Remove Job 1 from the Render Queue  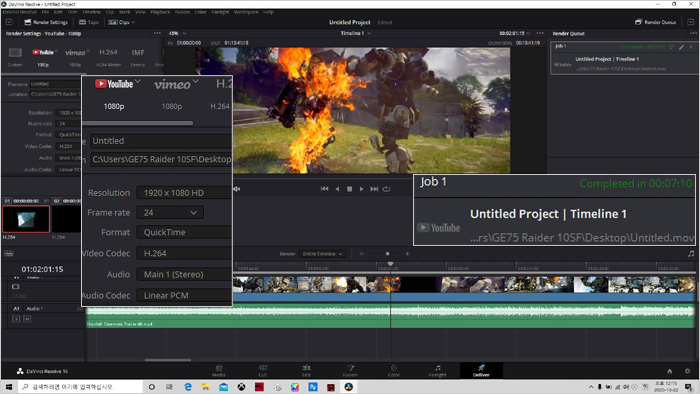click(691, 47)
